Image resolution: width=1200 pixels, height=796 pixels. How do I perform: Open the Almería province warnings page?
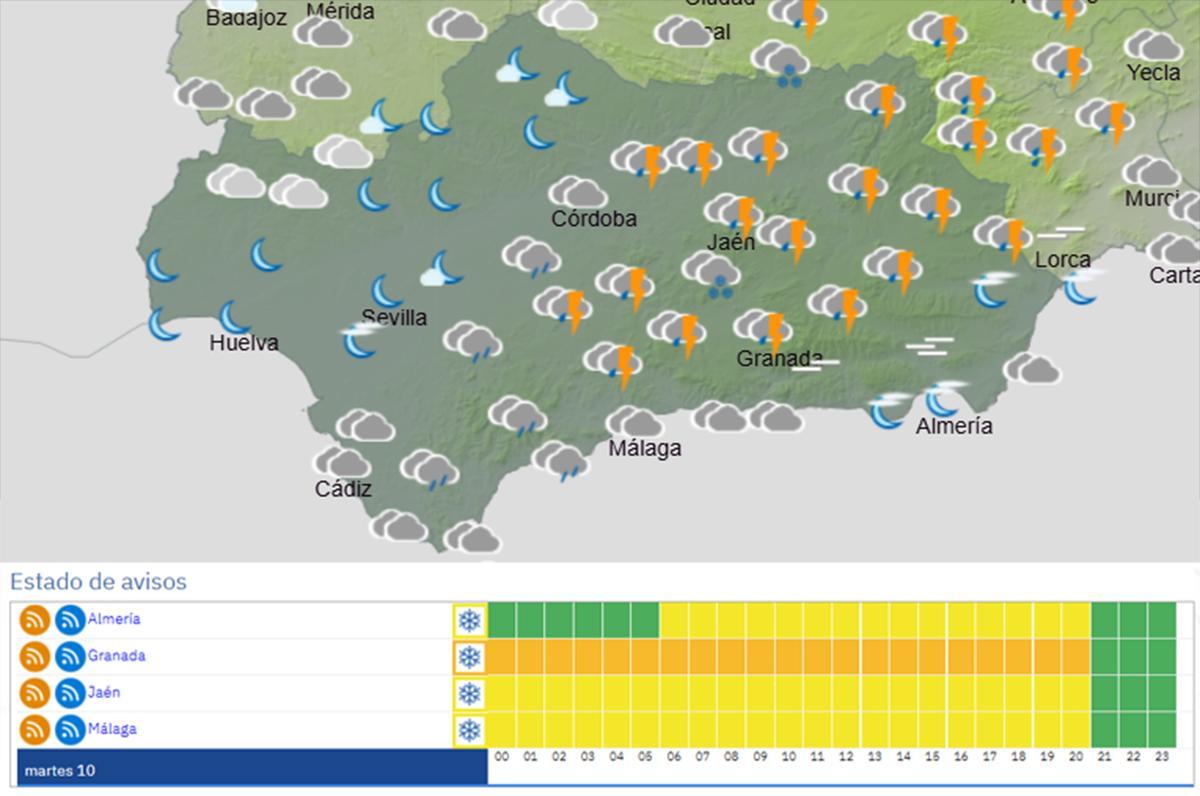click(113, 619)
